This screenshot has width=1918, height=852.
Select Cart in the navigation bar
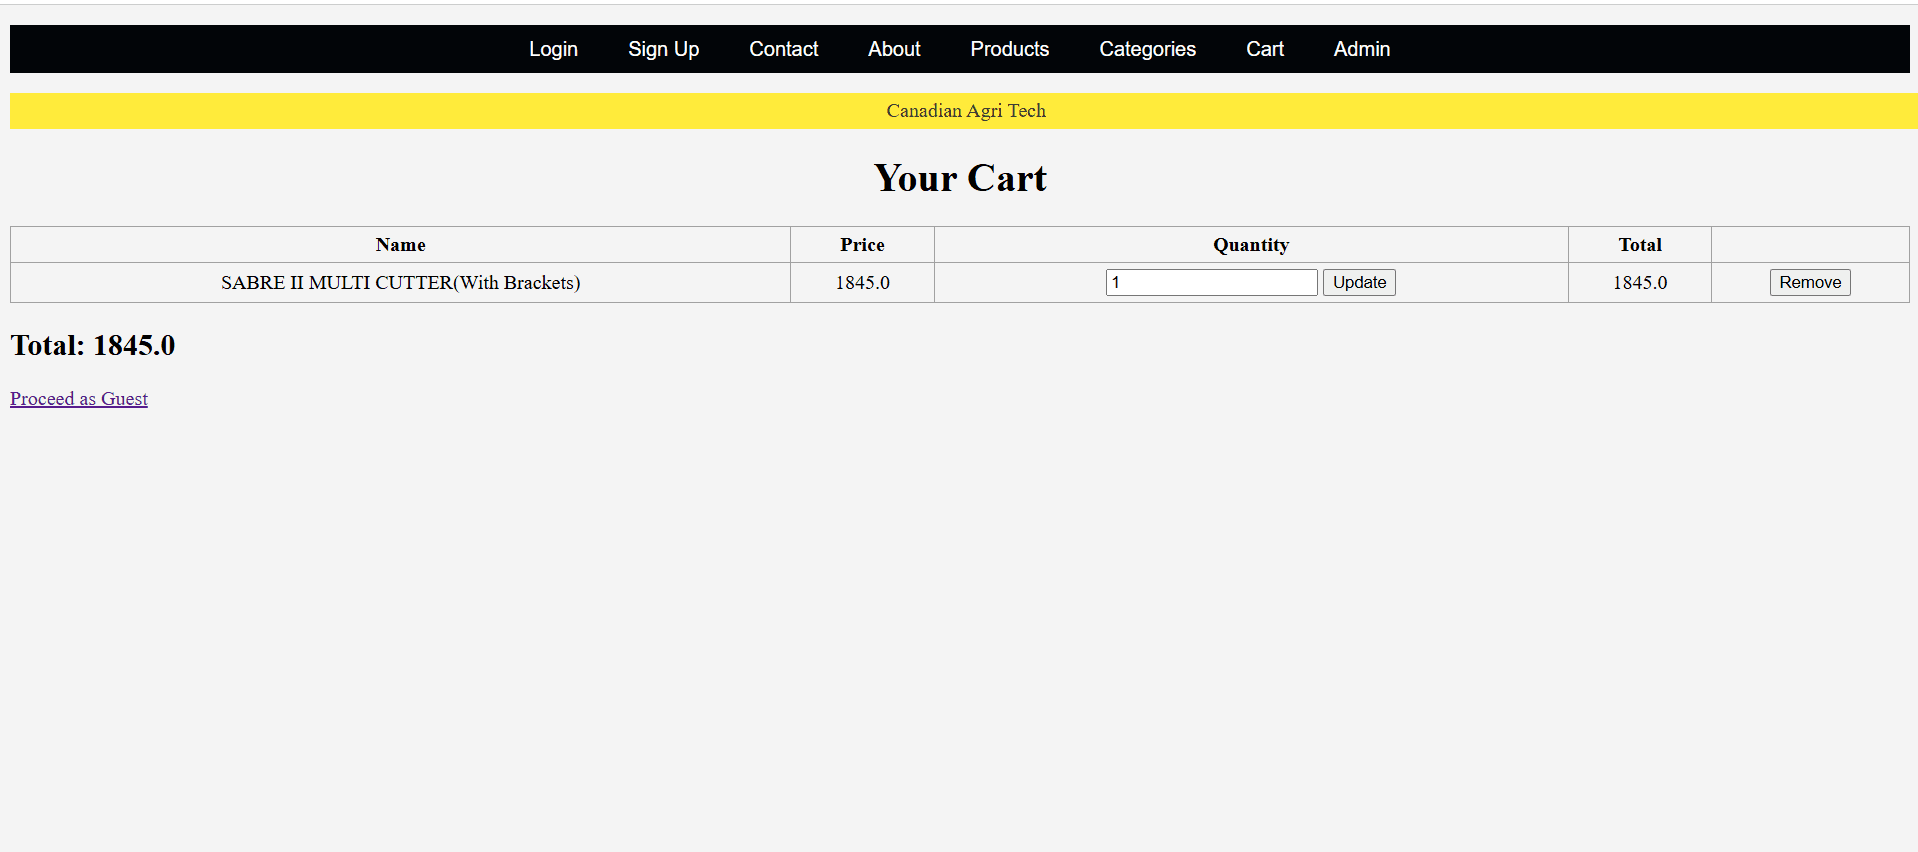tap(1264, 49)
